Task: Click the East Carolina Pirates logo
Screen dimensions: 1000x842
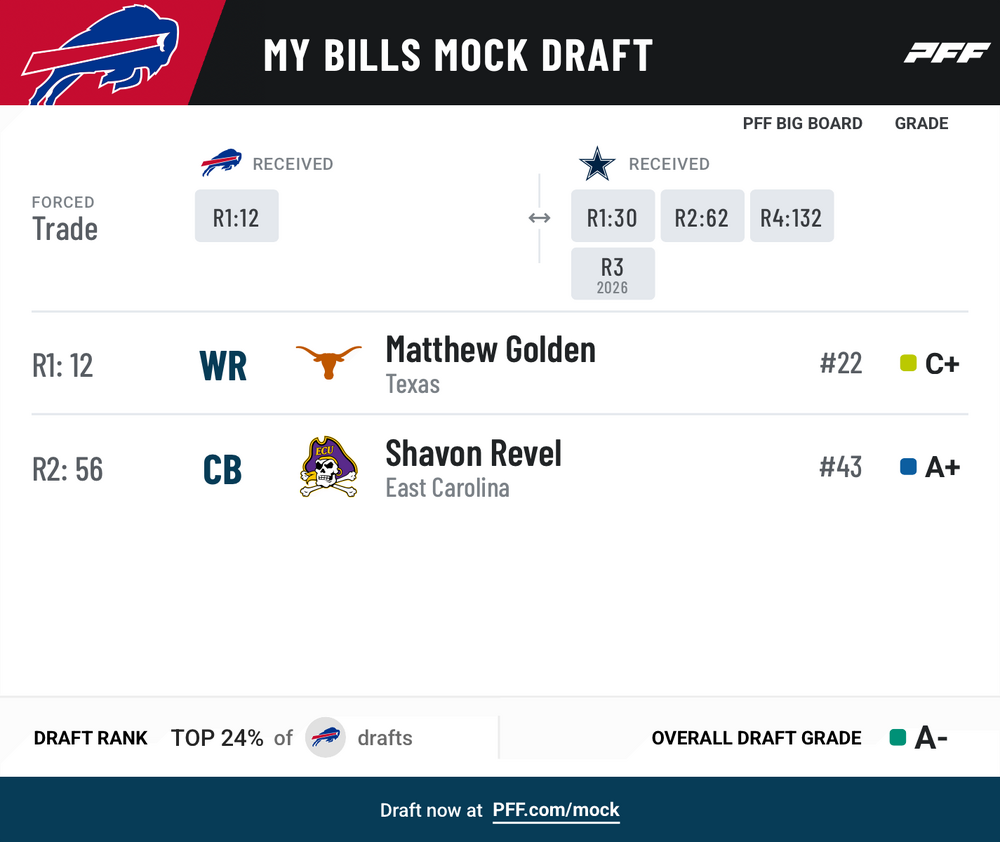Action: (x=328, y=467)
